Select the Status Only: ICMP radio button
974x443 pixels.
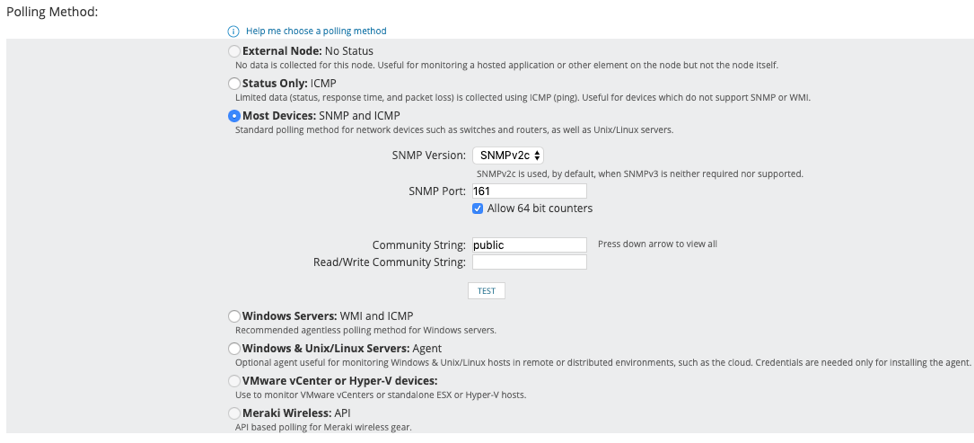(x=234, y=83)
